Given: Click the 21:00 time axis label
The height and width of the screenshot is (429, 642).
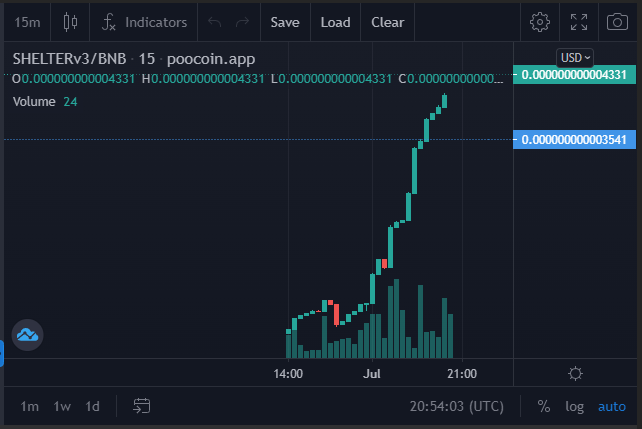Looking at the screenshot, I should (462, 374).
